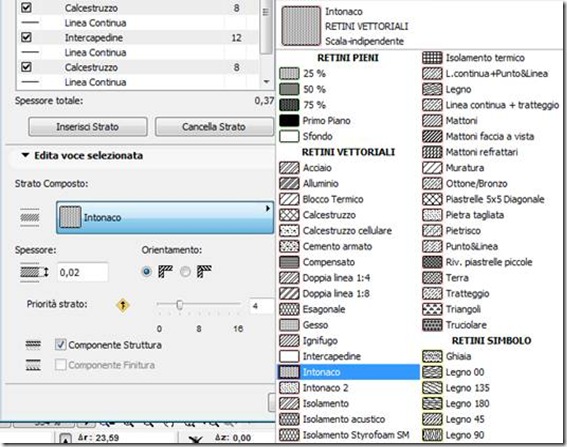This screenshot has width=567, height=447.
Task: Select Linea Continua row under Intercapedine
Action: [x=137, y=52]
